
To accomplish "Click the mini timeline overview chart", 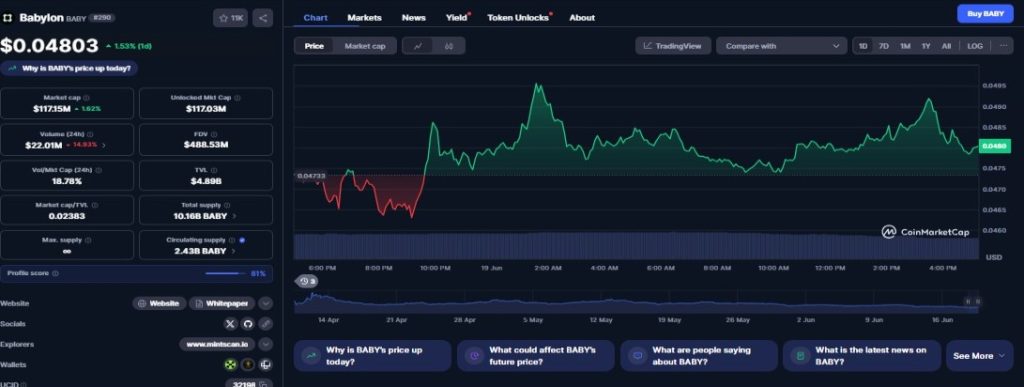I will (637, 302).
